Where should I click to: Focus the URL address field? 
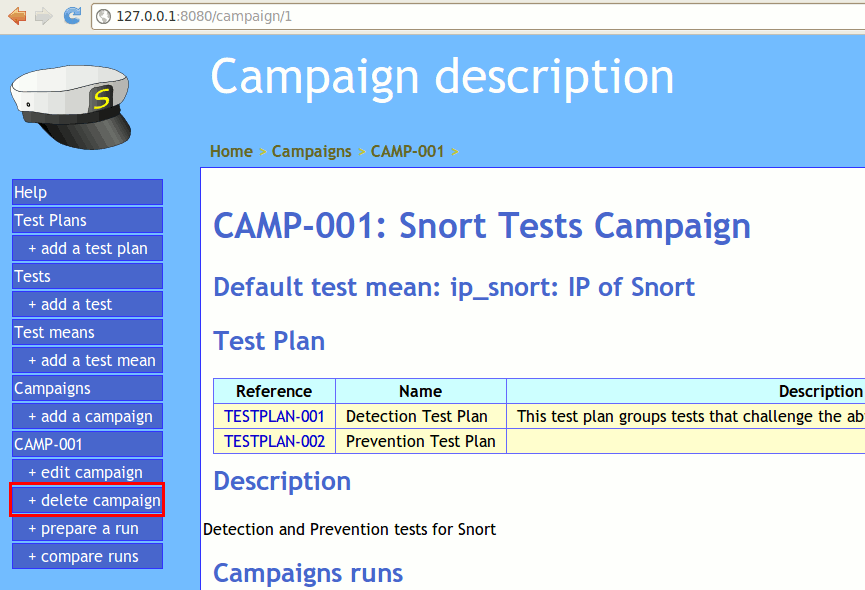click(400, 17)
